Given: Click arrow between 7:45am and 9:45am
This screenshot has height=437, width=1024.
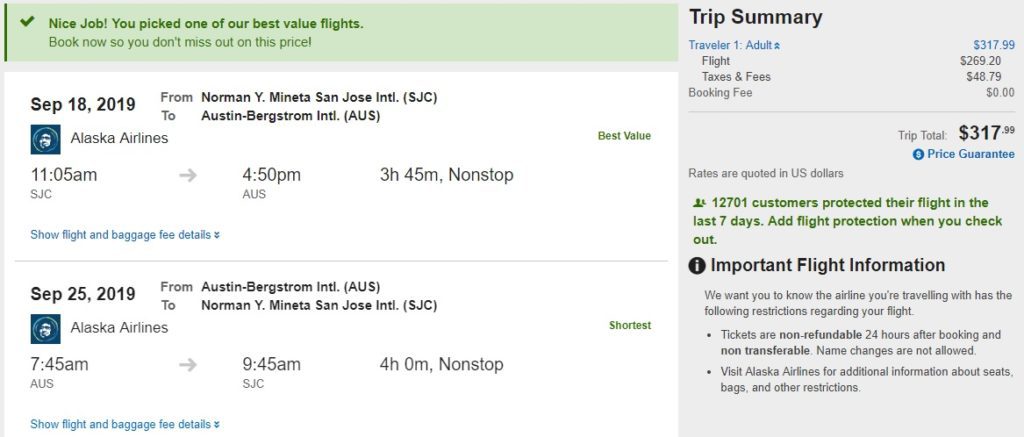Looking at the screenshot, I should tap(188, 365).
